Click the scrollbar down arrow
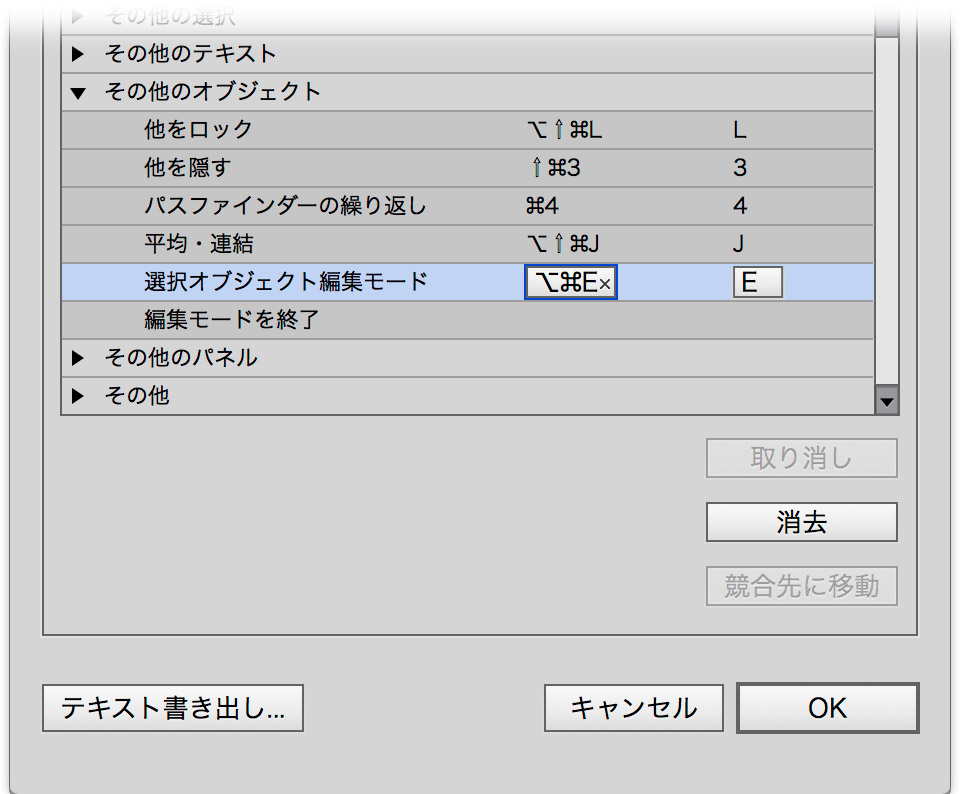This screenshot has height=794, width=960. pyautogui.click(x=887, y=402)
